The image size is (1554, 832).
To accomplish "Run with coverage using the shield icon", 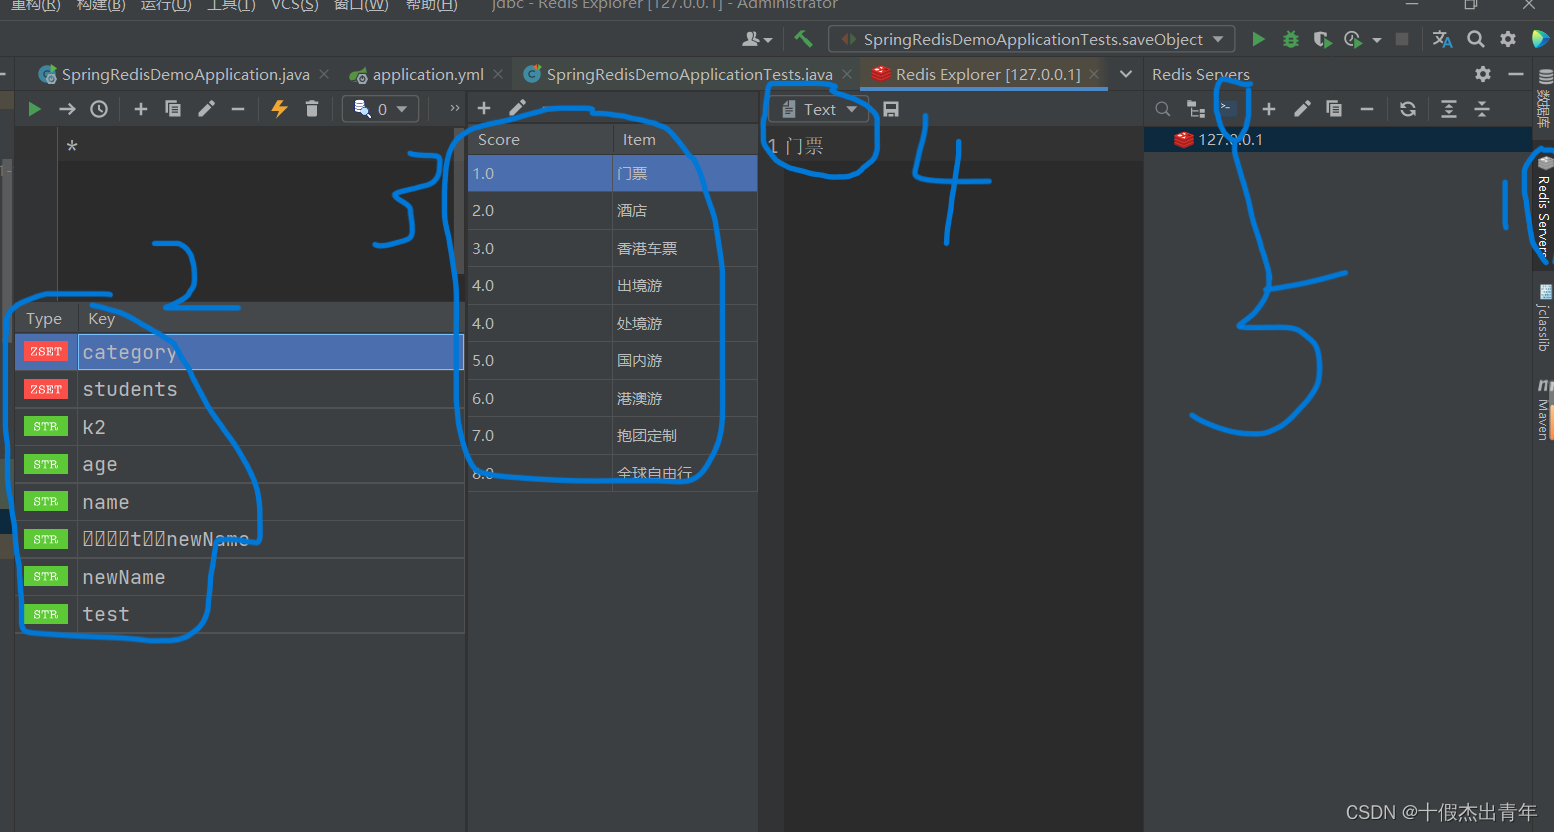I will tap(1322, 39).
